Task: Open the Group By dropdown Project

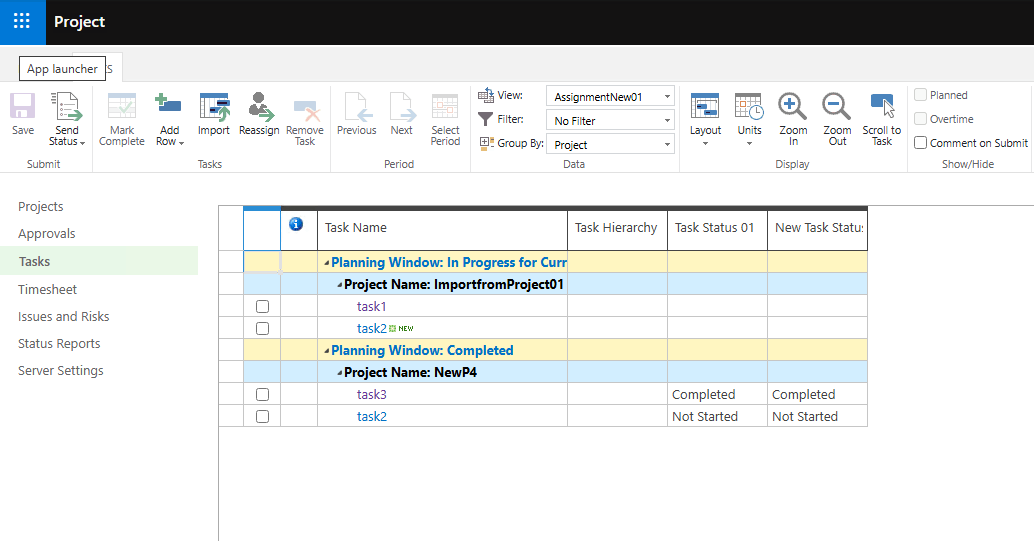Action: pyautogui.click(x=610, y=144)
